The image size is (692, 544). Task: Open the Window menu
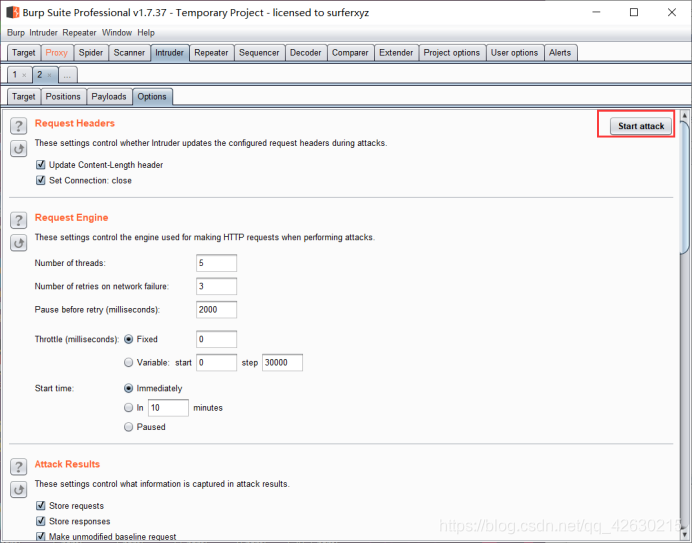pos(117,33)
